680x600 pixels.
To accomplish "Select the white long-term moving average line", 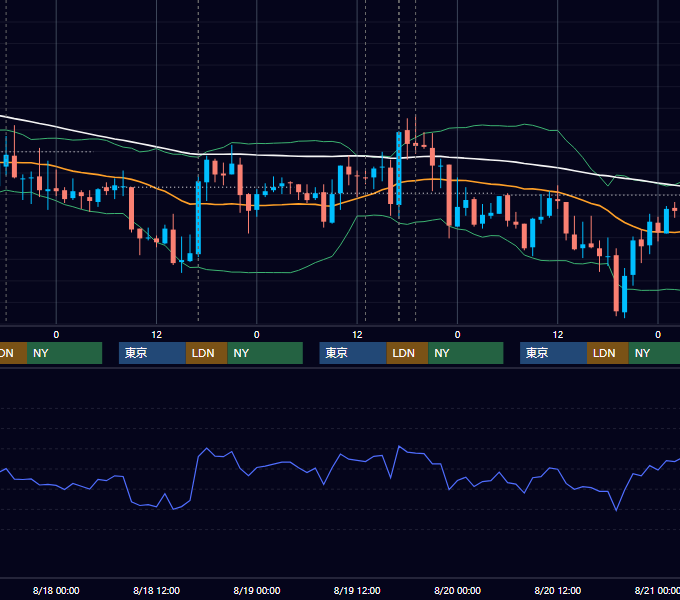I will [x=304, y=156].
